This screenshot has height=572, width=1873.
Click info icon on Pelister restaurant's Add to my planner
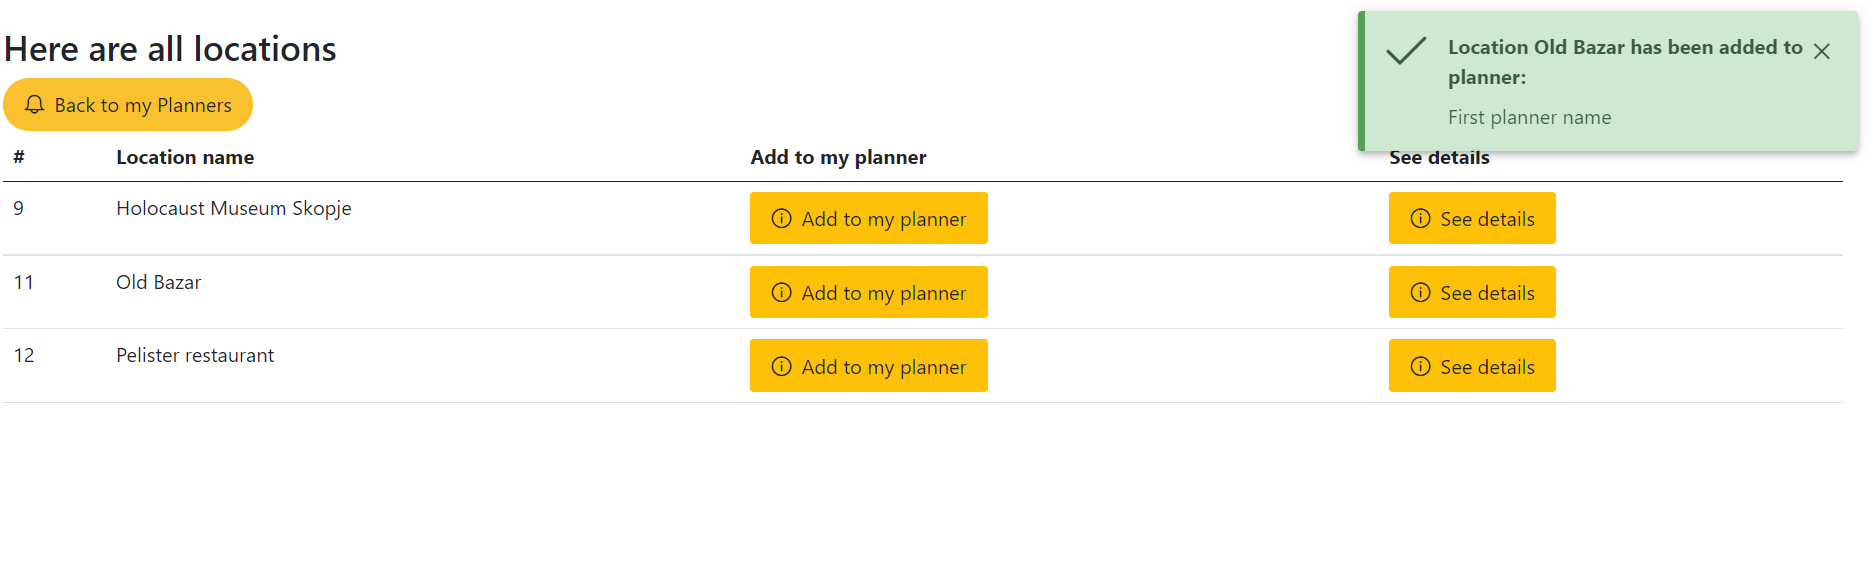pos(782,367)
